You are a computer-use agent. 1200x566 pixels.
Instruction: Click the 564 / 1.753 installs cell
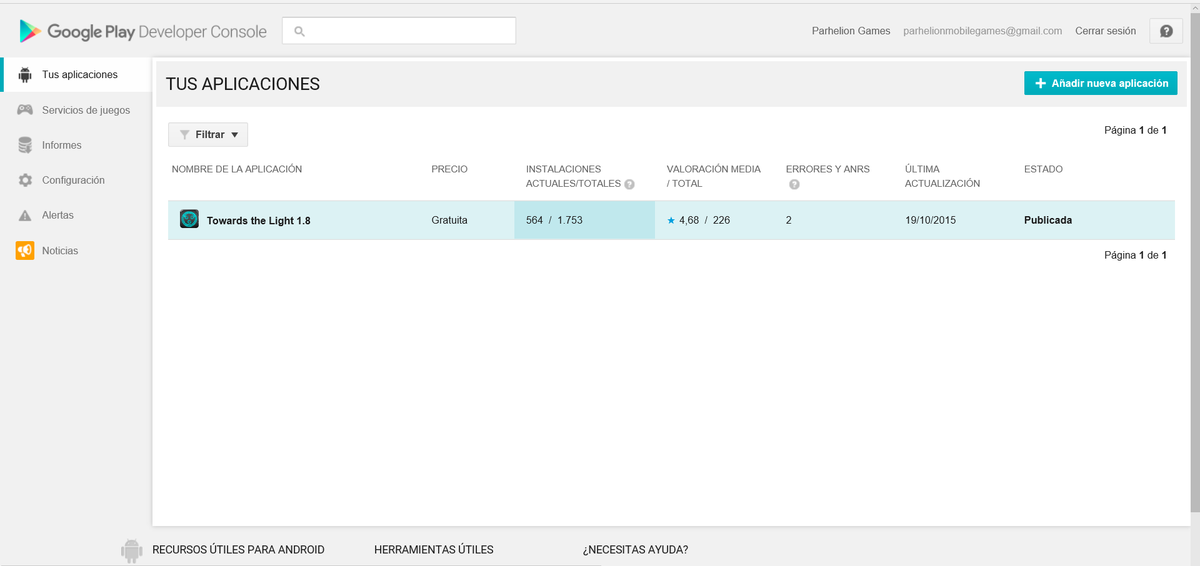(584, 220)
